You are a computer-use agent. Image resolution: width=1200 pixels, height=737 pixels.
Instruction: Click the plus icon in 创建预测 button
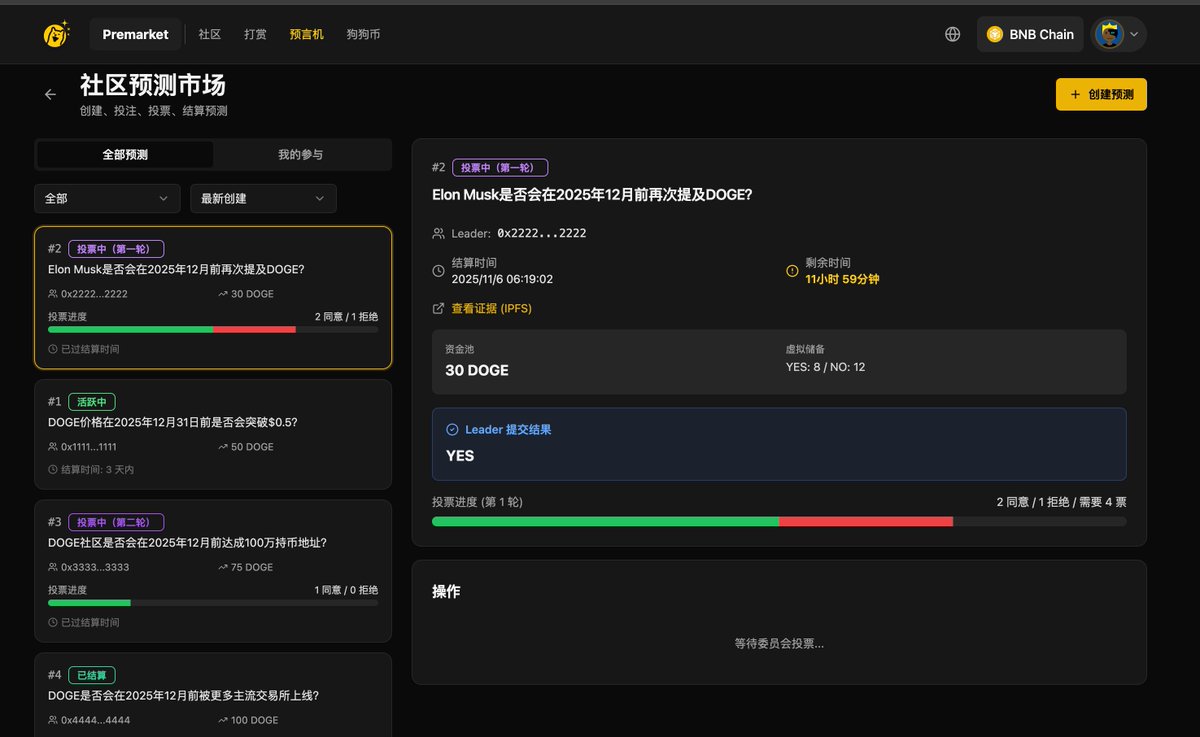click(x=1076, y=94)
